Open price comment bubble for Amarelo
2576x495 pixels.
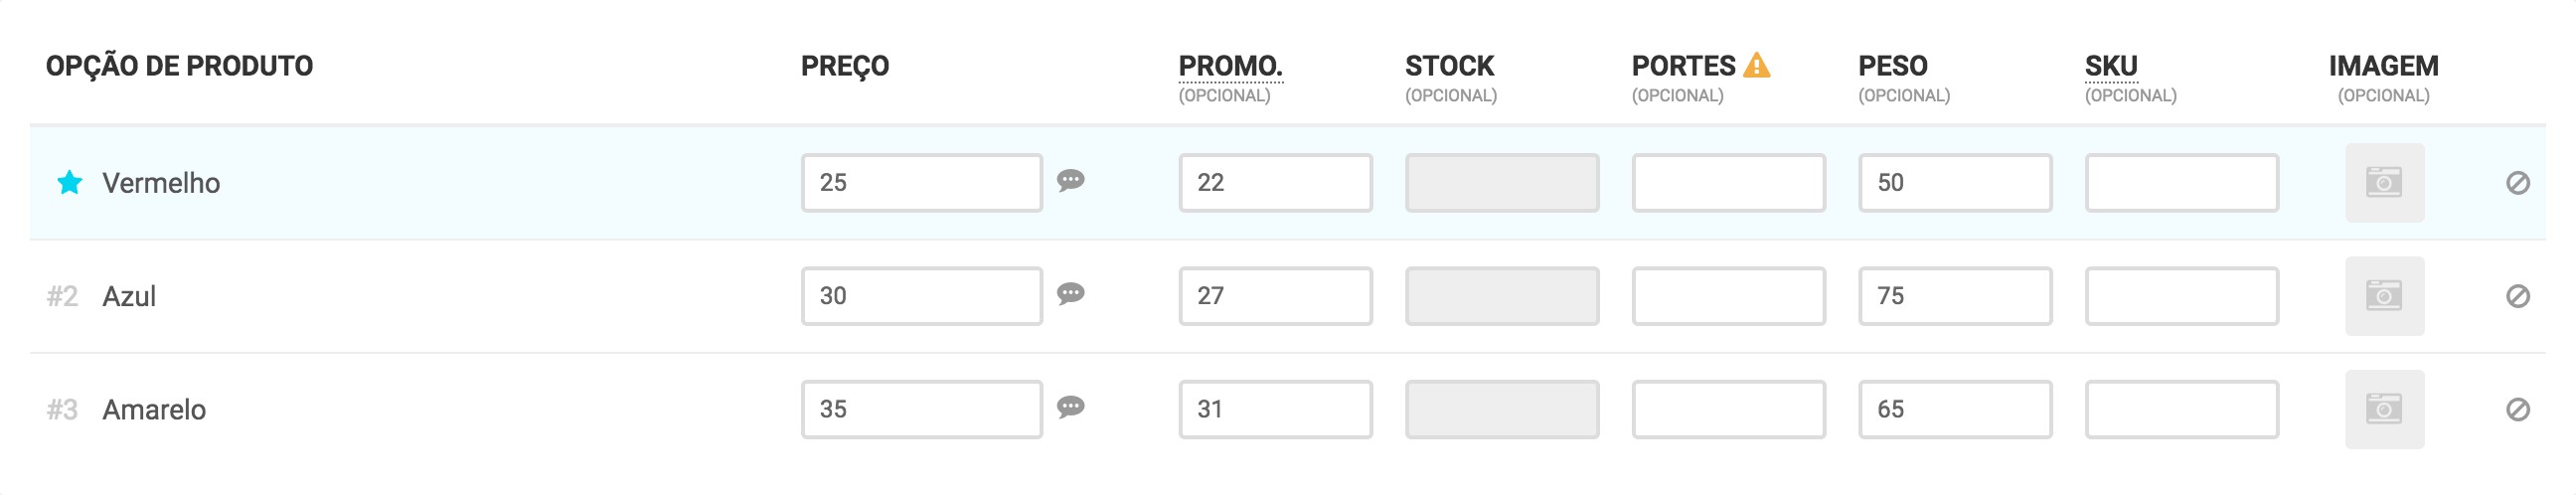click(x=1070, y=407)
